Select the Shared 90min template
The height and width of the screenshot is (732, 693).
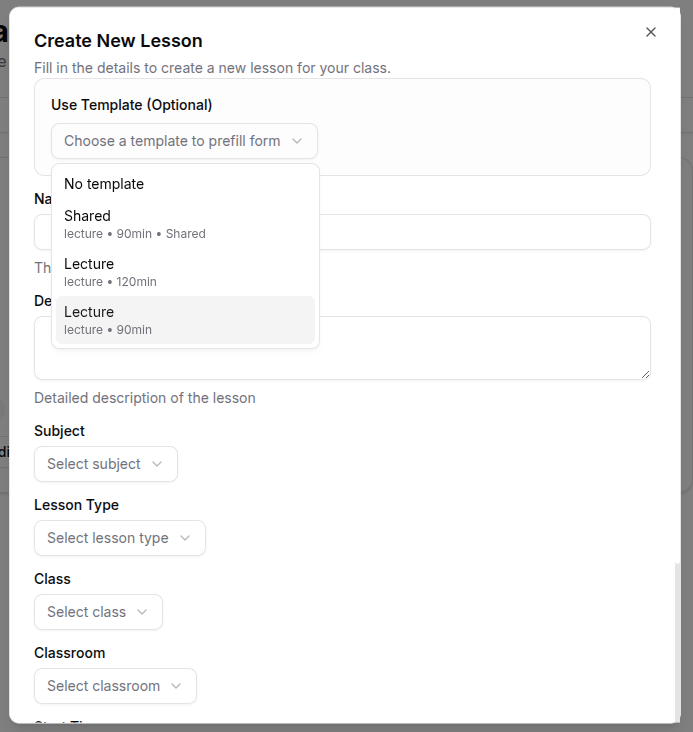134,224
